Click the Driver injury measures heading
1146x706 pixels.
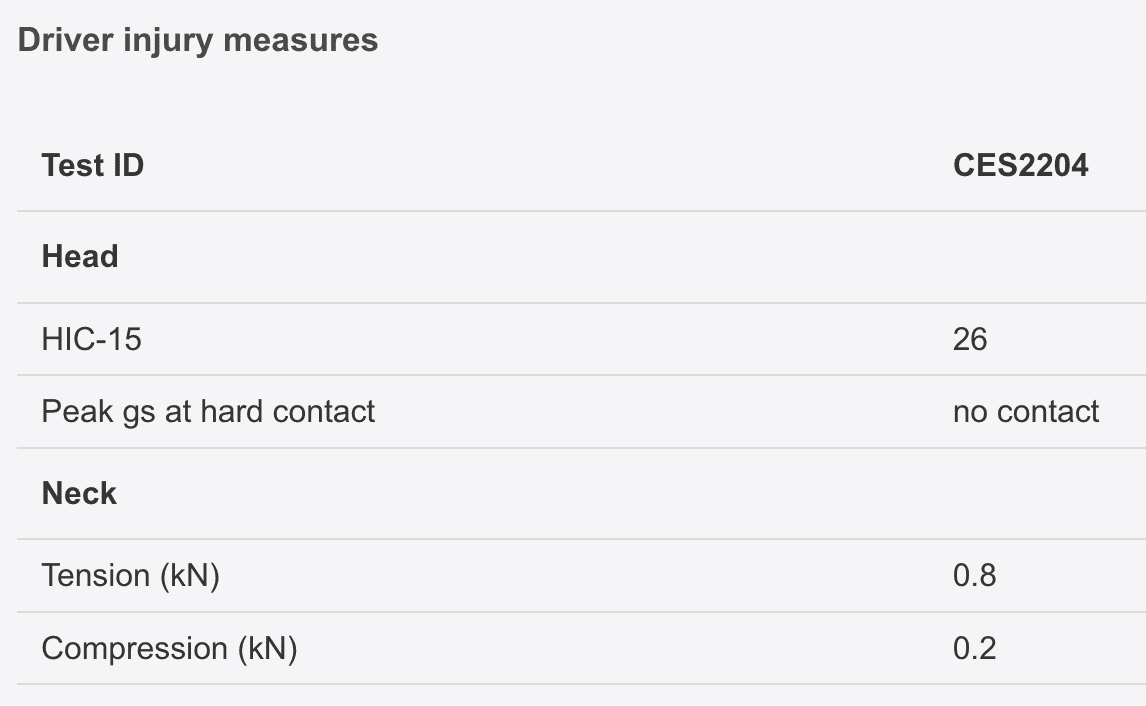click(197, 40)
